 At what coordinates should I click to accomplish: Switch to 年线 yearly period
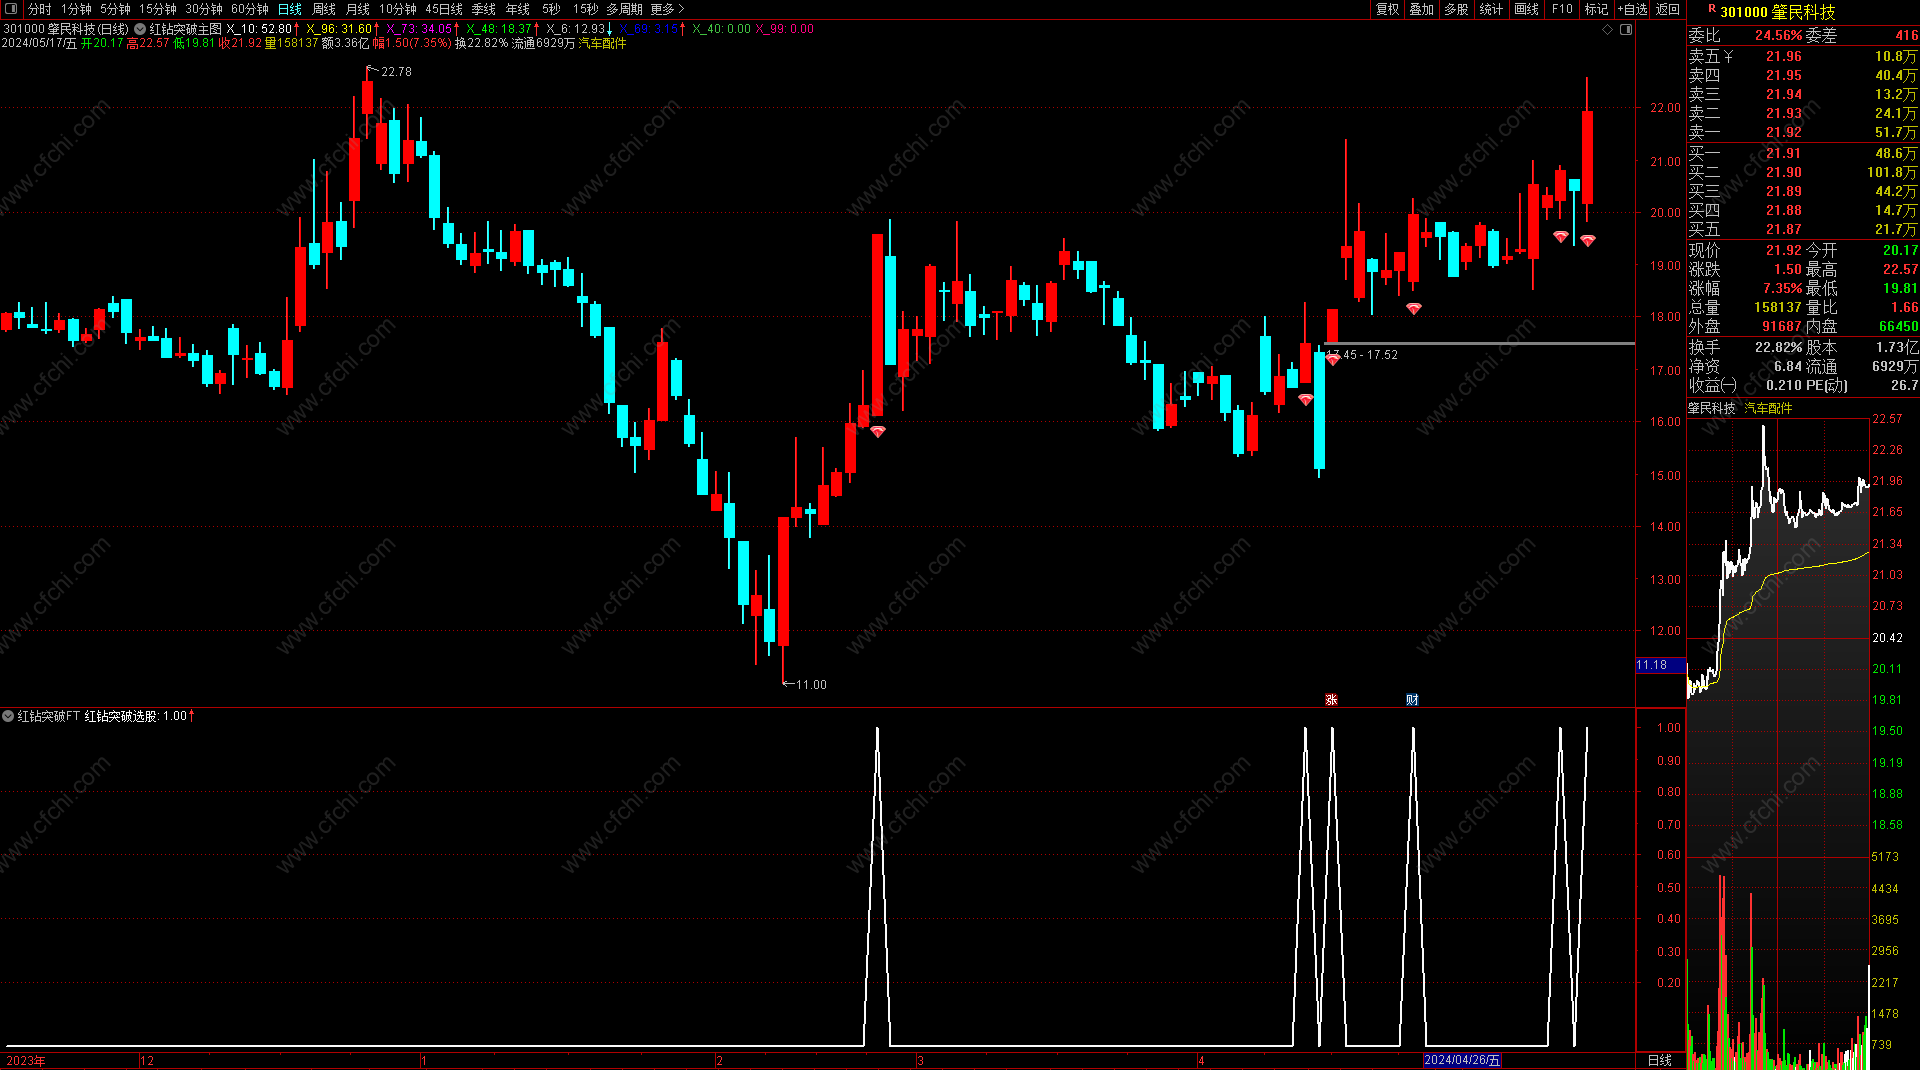pyautogui.click(x=518, y=9)
